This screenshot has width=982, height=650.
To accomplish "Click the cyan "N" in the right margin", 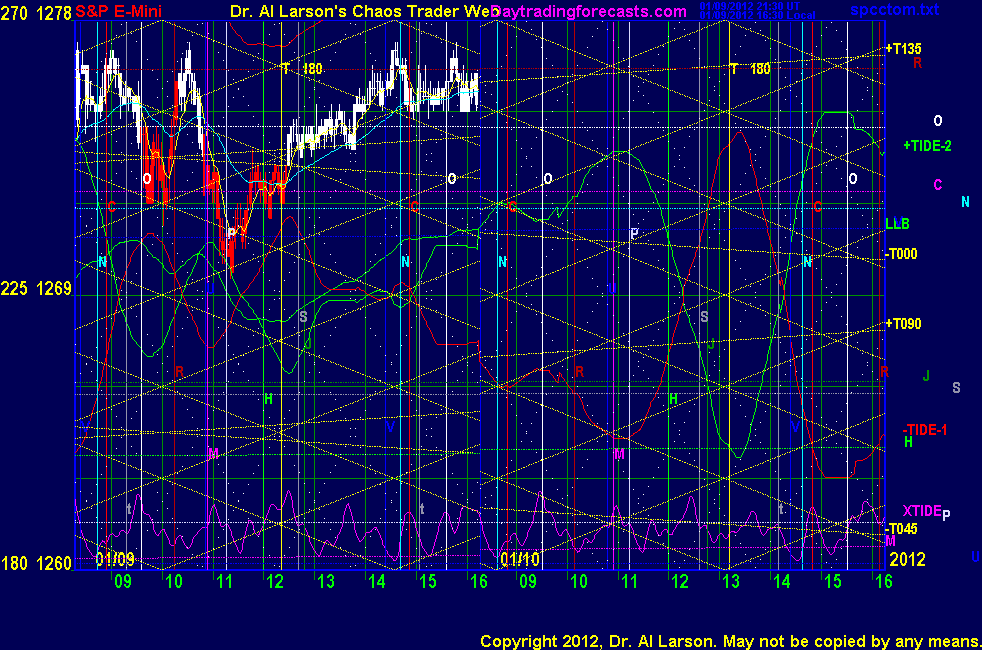I will tap(965, 202).
